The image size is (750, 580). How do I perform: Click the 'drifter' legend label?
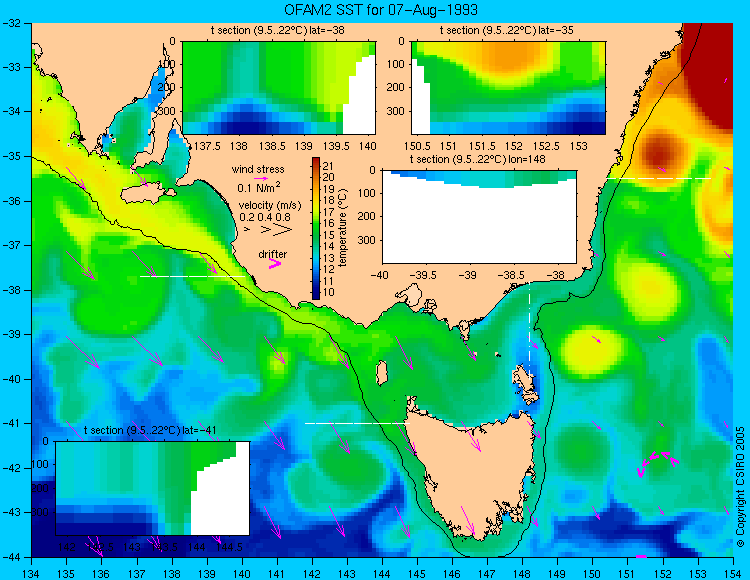[x=273, y=254]
